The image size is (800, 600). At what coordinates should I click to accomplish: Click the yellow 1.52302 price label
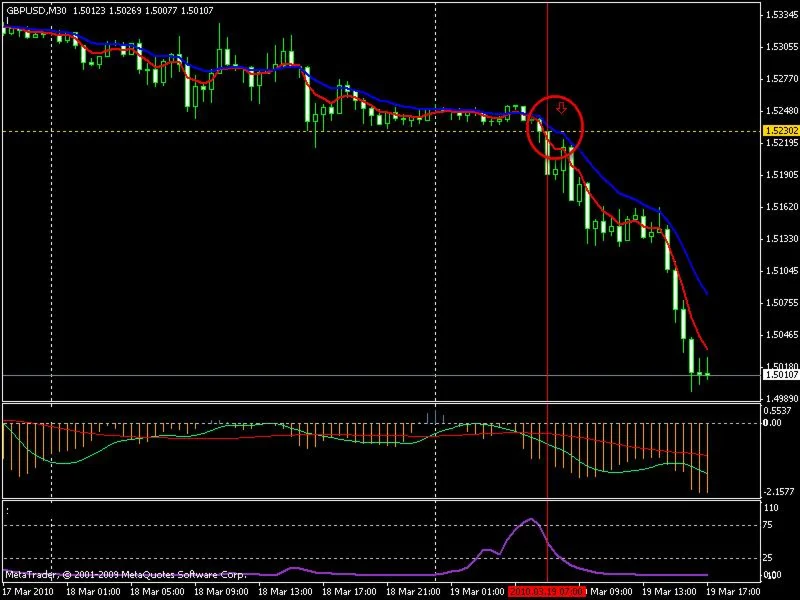781,131
